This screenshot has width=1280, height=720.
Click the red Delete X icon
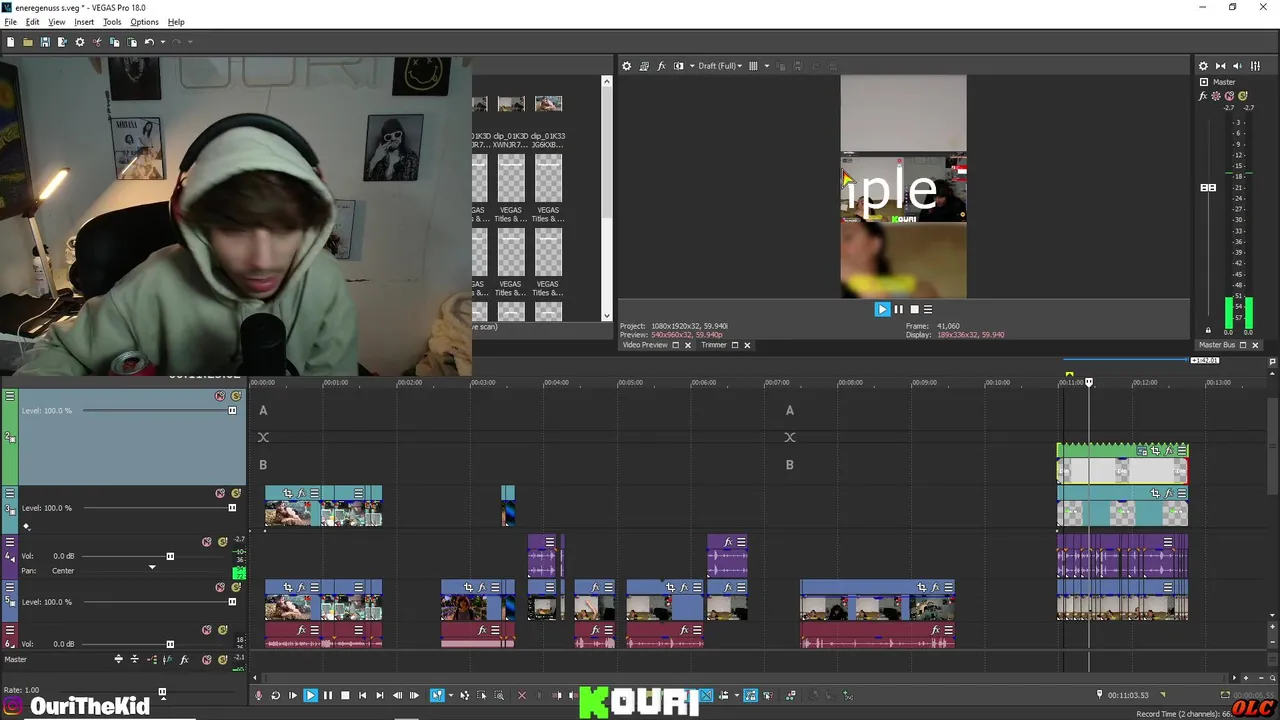click(x=521, y=695)
